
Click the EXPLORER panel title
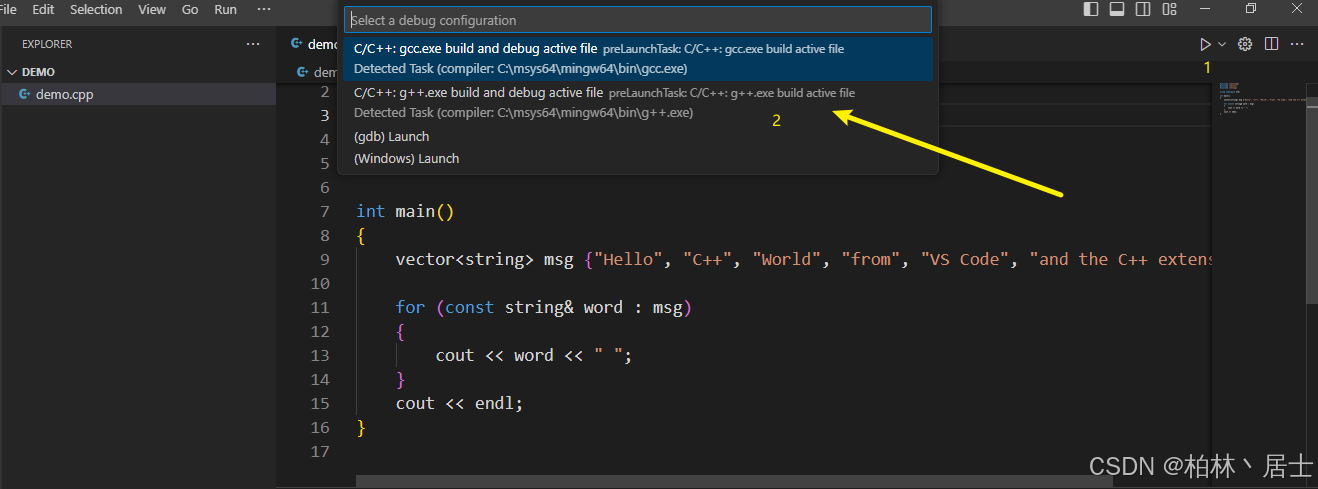47,44
